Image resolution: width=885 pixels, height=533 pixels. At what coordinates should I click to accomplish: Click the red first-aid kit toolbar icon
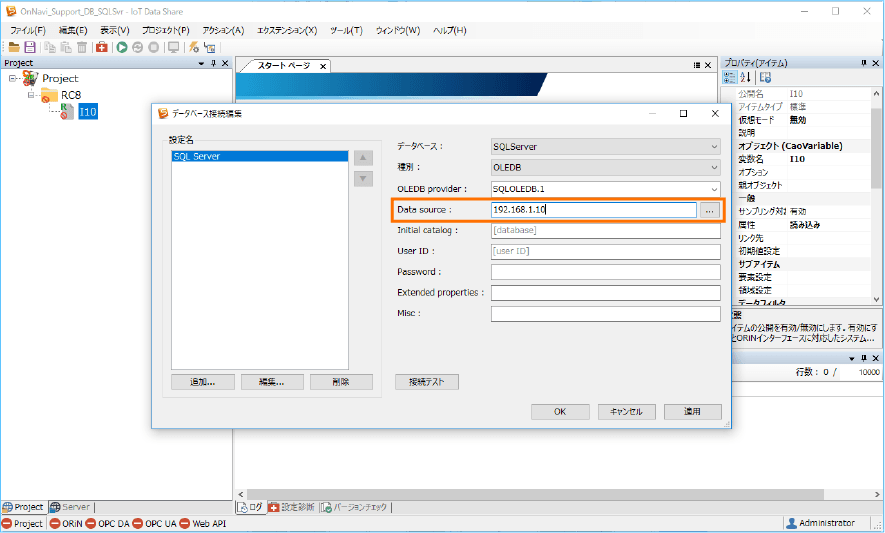tap(102, 47)
